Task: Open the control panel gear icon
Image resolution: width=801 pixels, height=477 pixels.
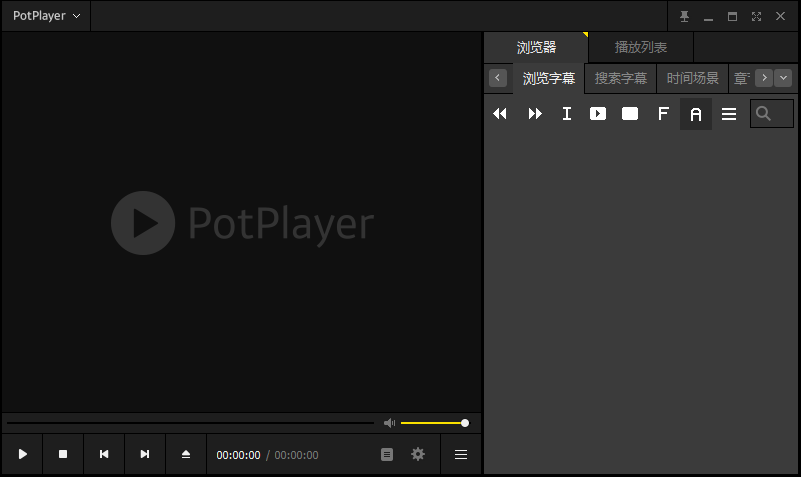Action: pos(418,454)
